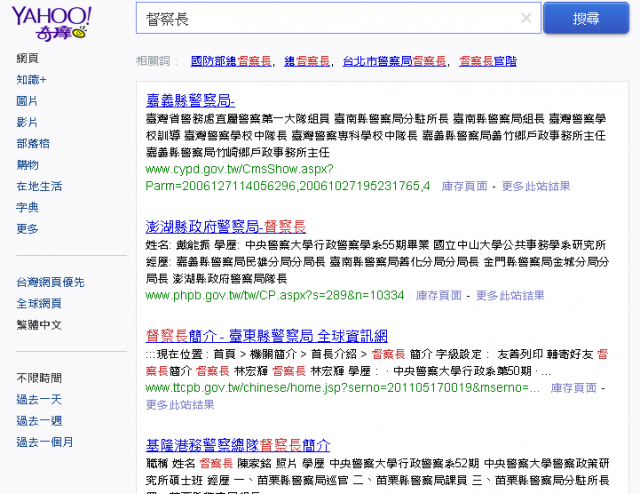
Task: Filter by 台灣網頁優先
Action: click(50, 282)
